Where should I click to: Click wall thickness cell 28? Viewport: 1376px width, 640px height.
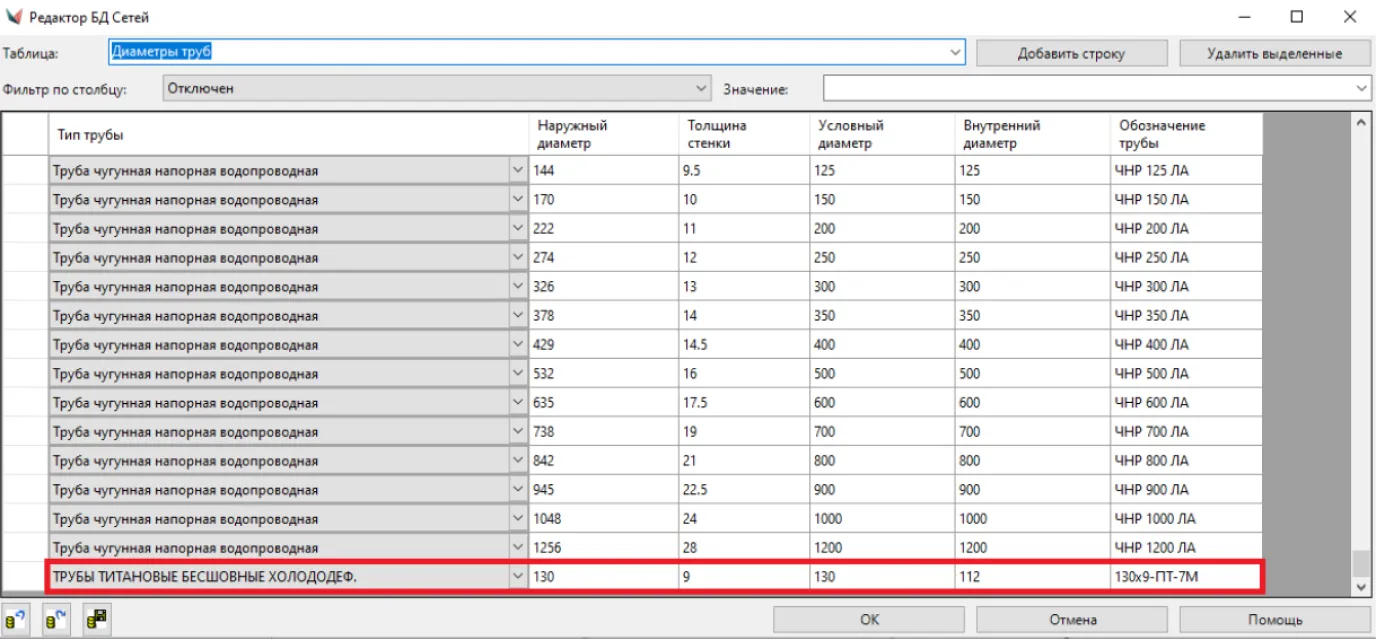pos(744,547)
